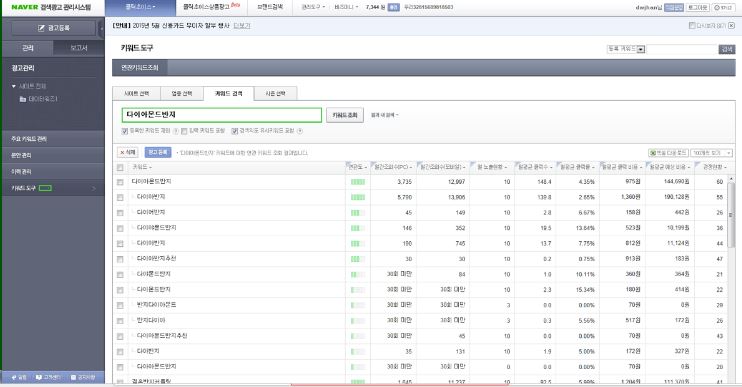Switch to the 업종 선택 tab
Screen dimensions: 742x387
182,94
